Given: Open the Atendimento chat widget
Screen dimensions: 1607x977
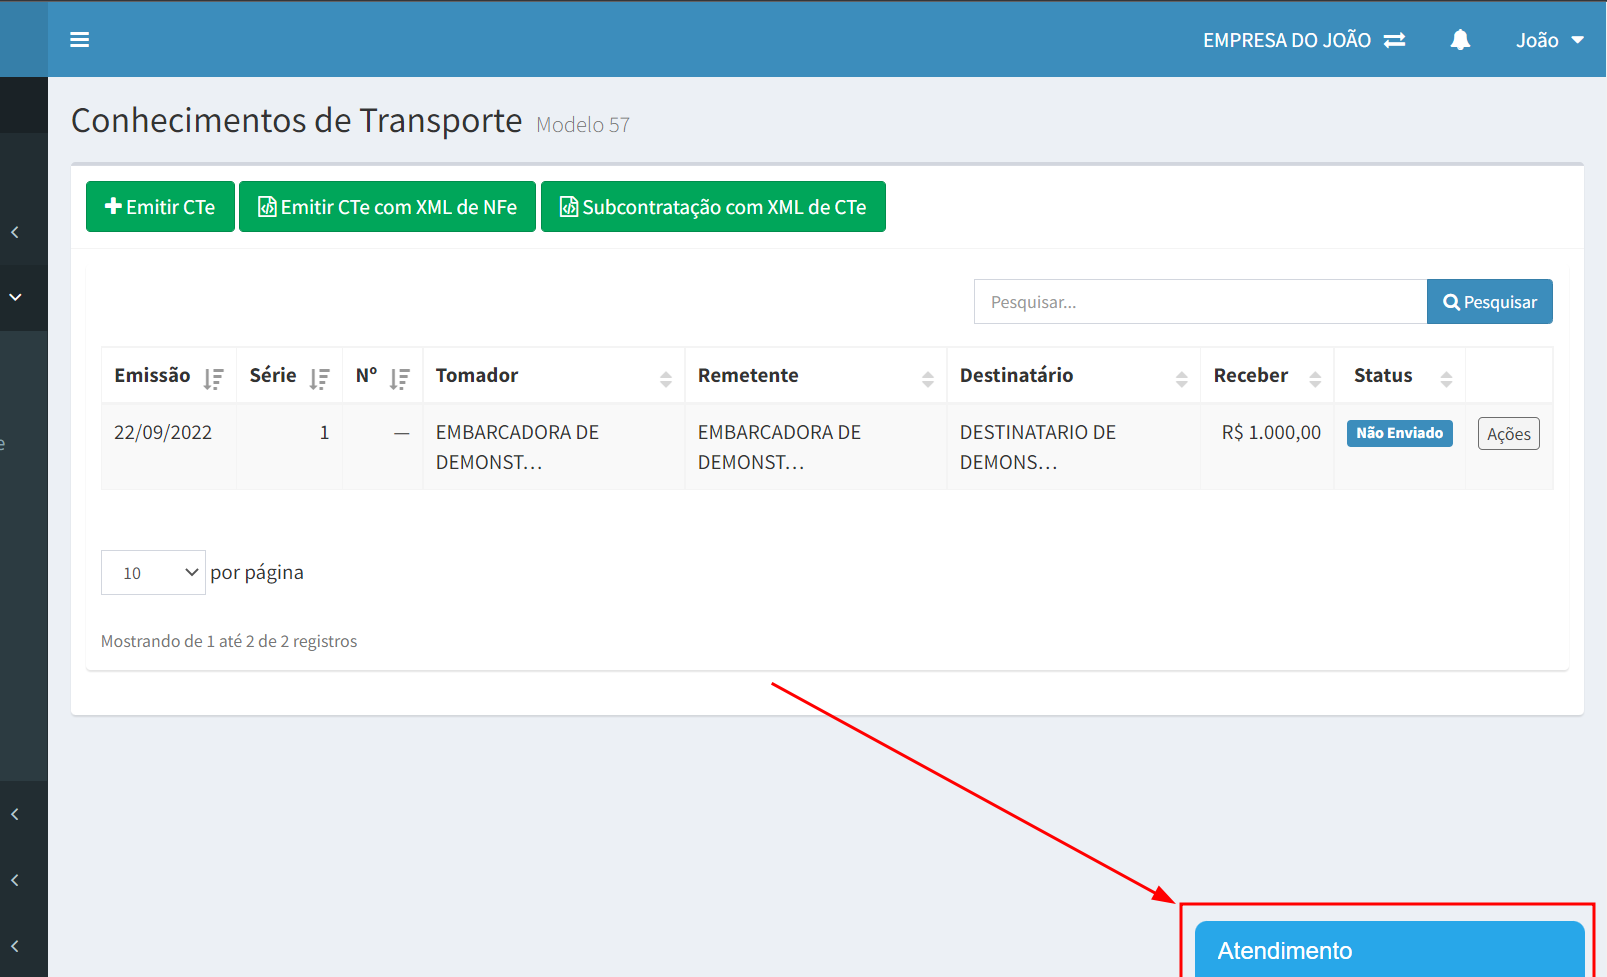Looking at the screenshot, I should 1389,949.
